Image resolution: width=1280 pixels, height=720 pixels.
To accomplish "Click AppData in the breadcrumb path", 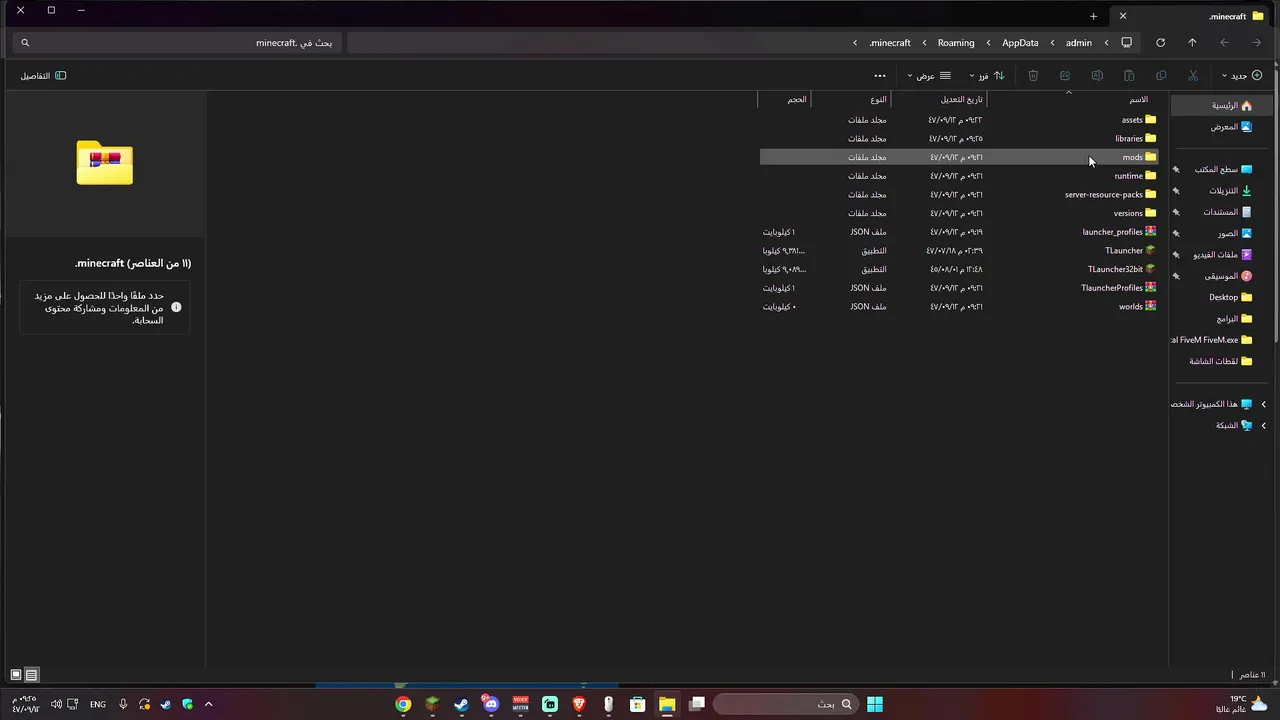I will point(1020,43).
